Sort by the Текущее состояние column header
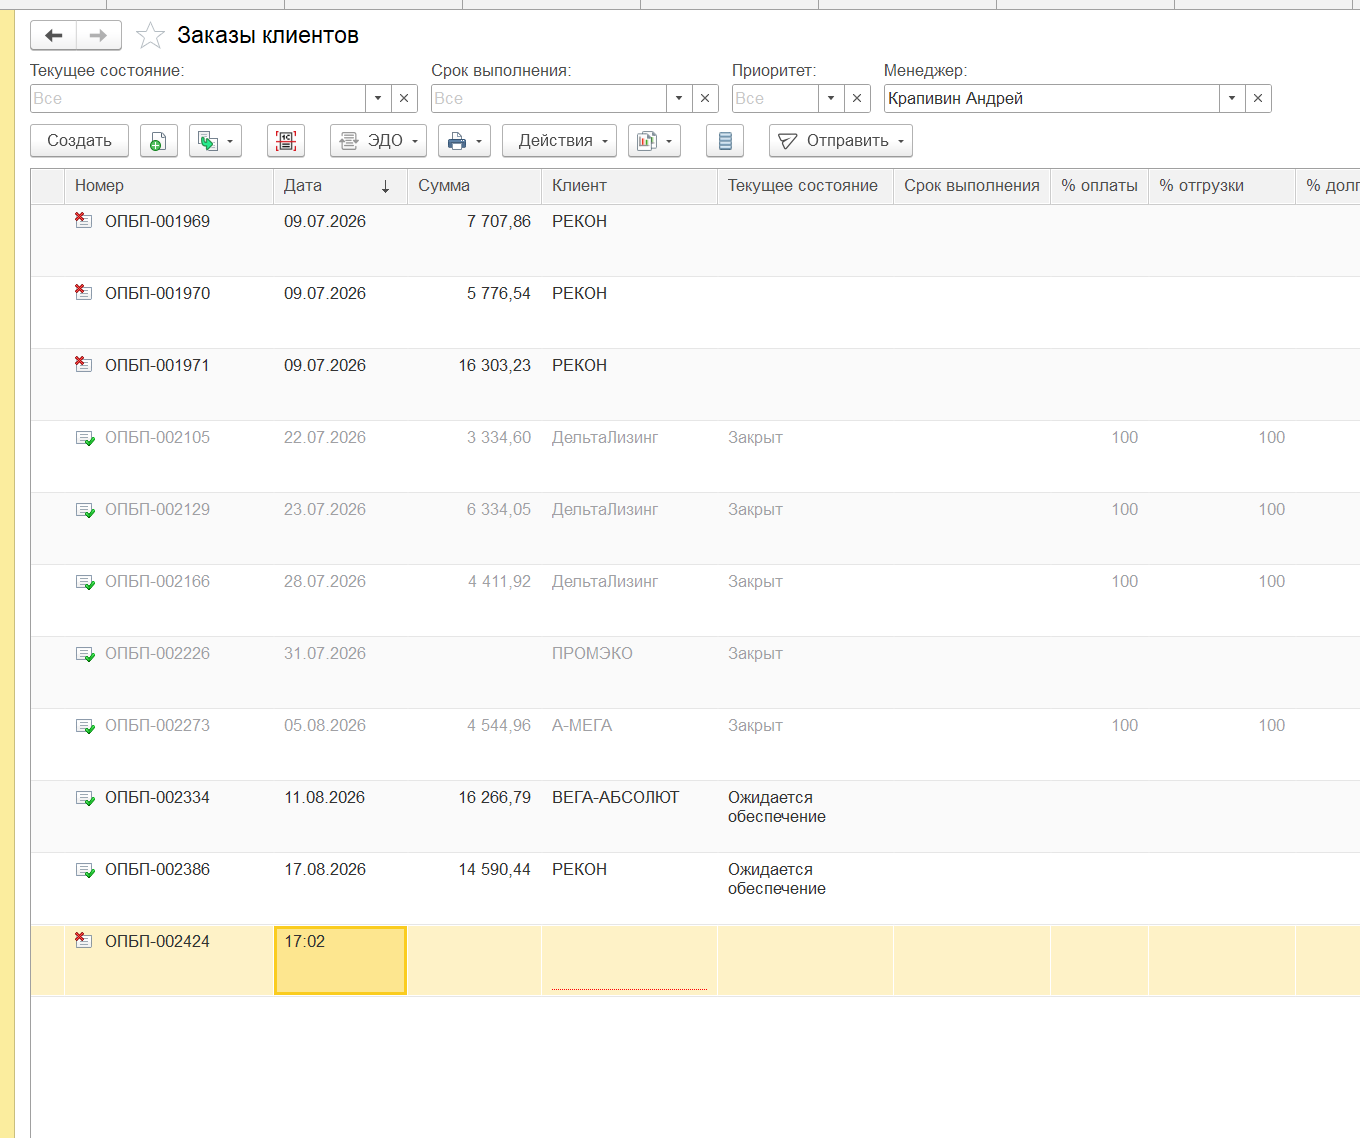 [805, 186]
